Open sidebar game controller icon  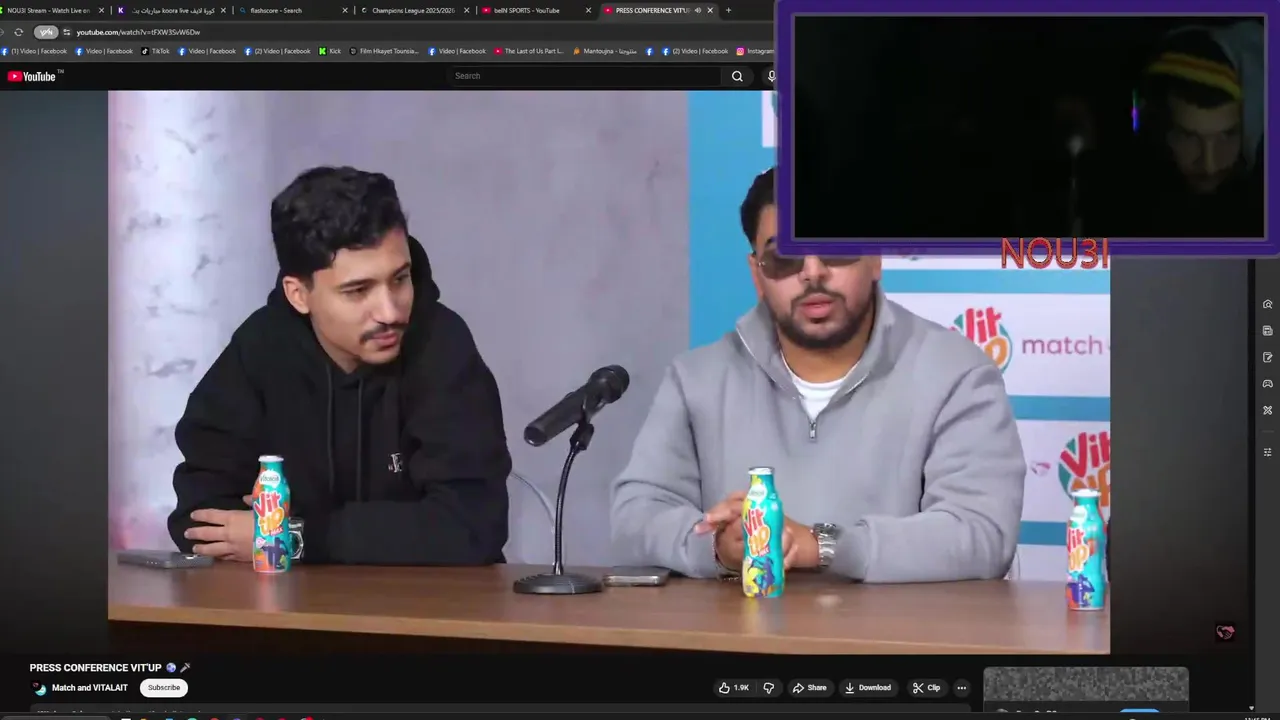(1268, 384)
